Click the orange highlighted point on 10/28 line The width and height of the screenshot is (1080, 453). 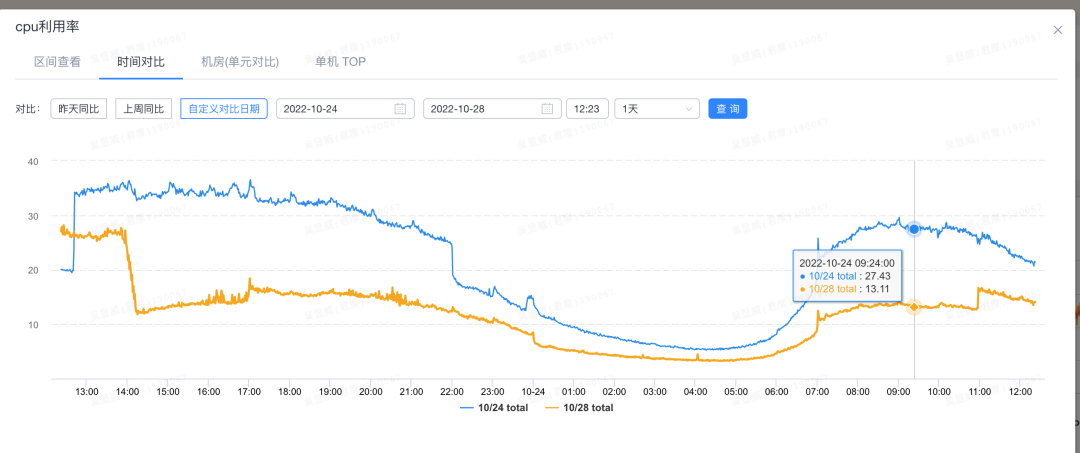[x=914, y=306]
